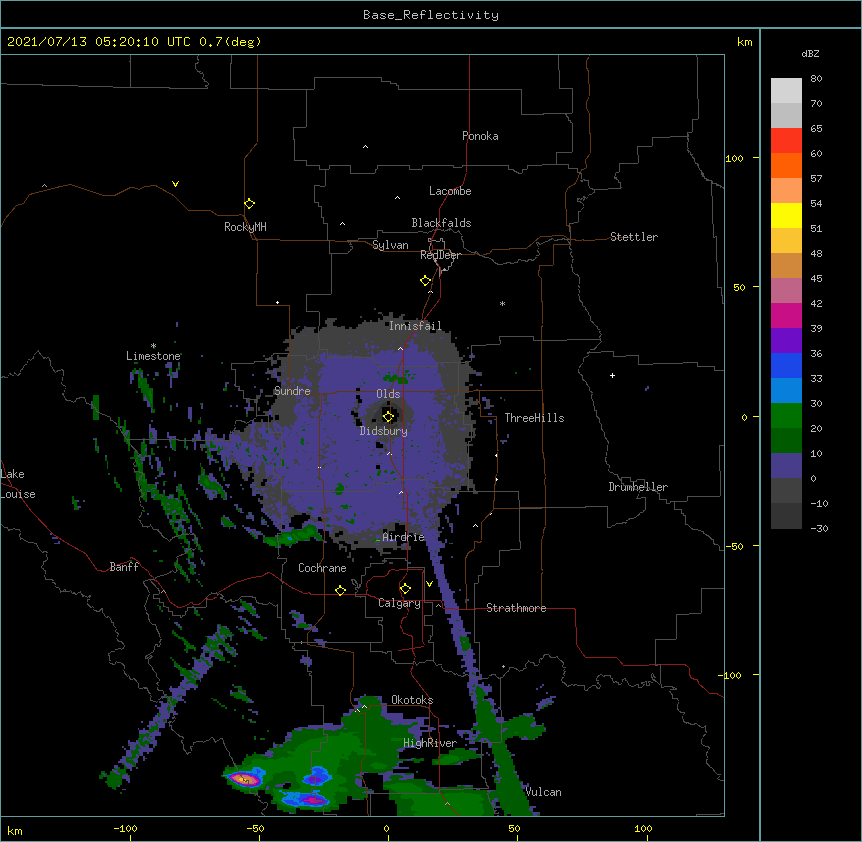Select the dark grey -10 to 0 dBZ swatch
This screenshot has height=842, width=862.
coord(786,491)
